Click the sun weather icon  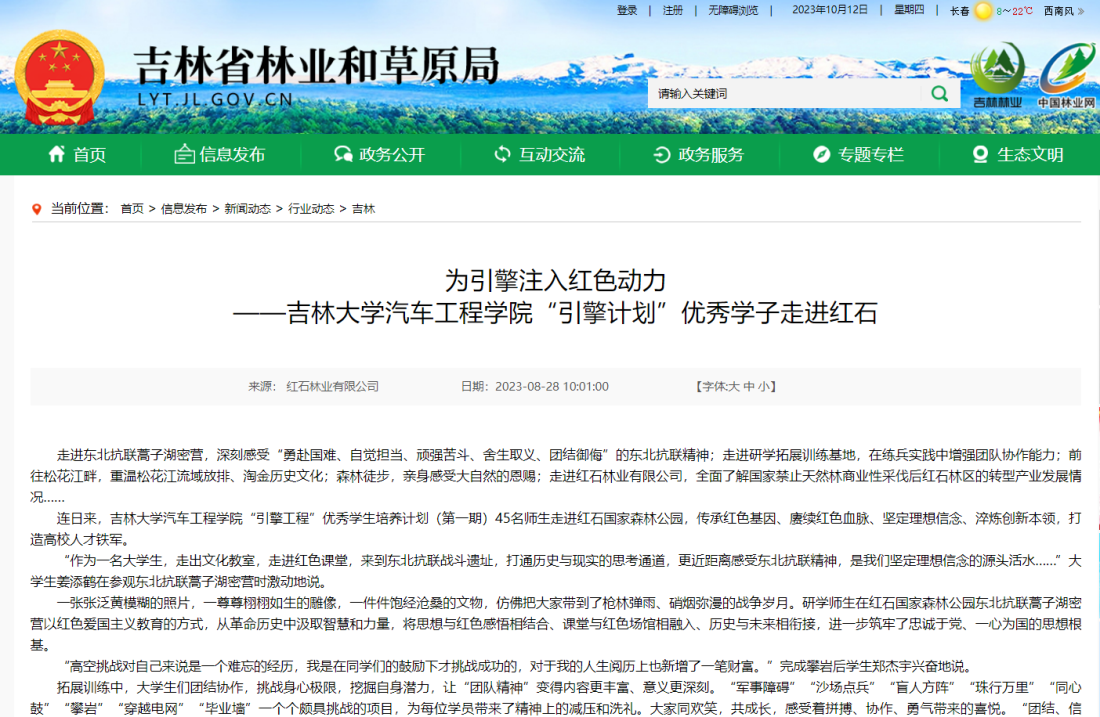(984, 11)
